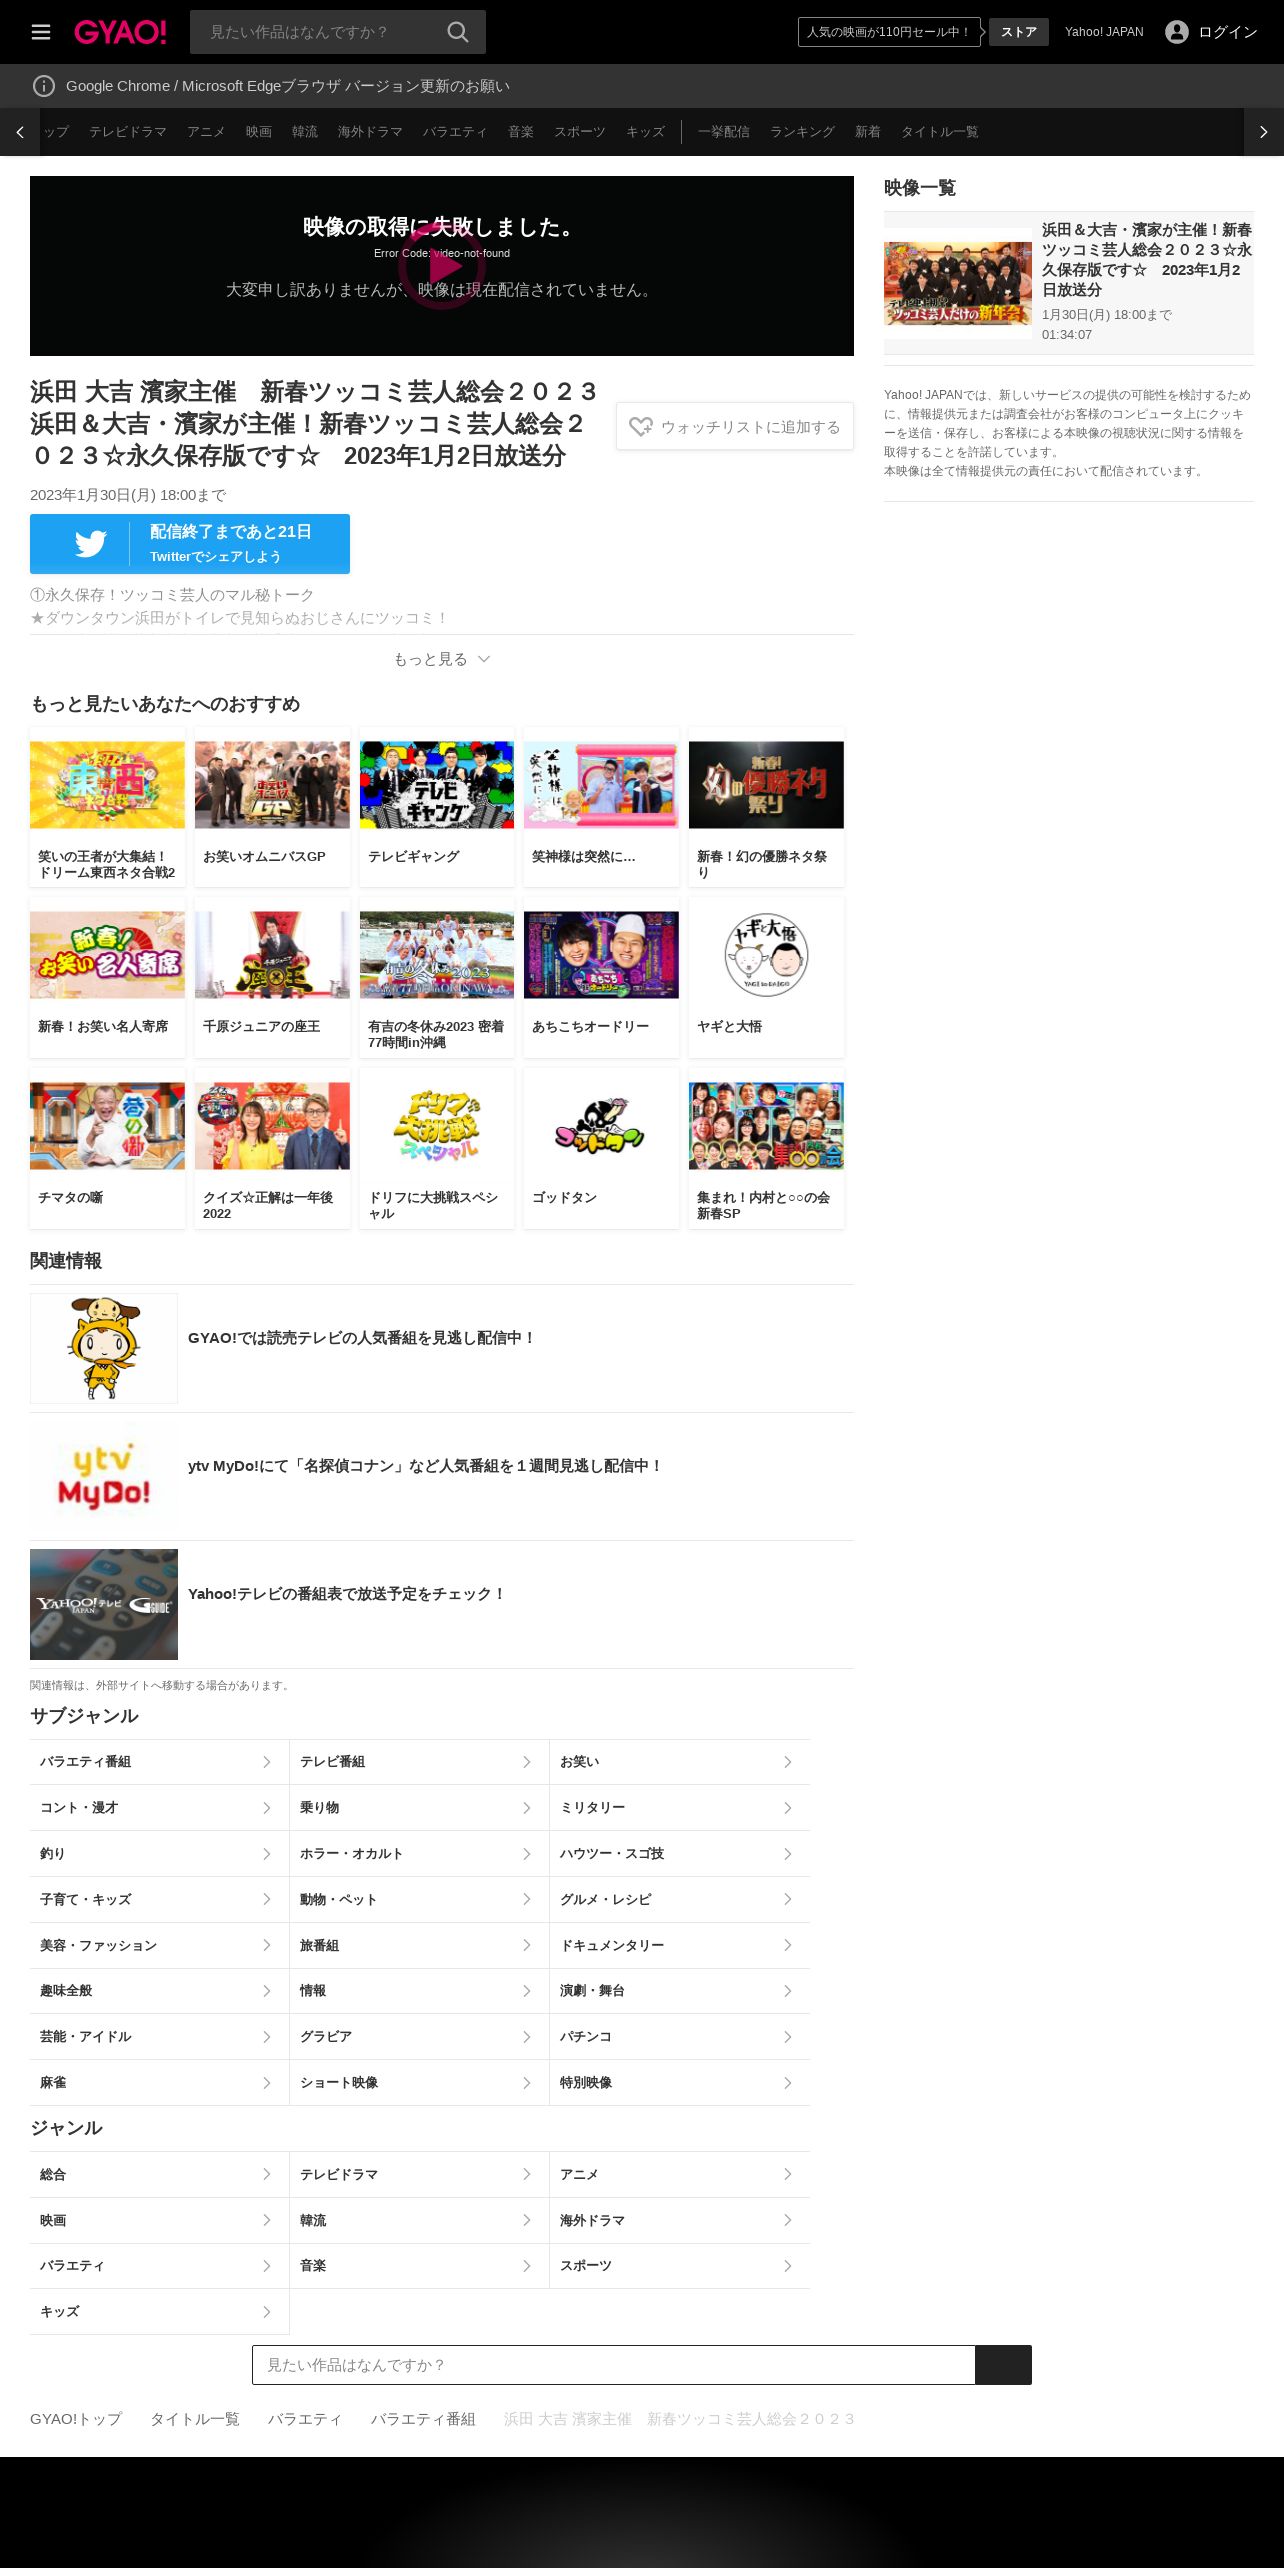Open the テレビギャング thumbnail
1284x2568 pixels.
pos(437,785)
